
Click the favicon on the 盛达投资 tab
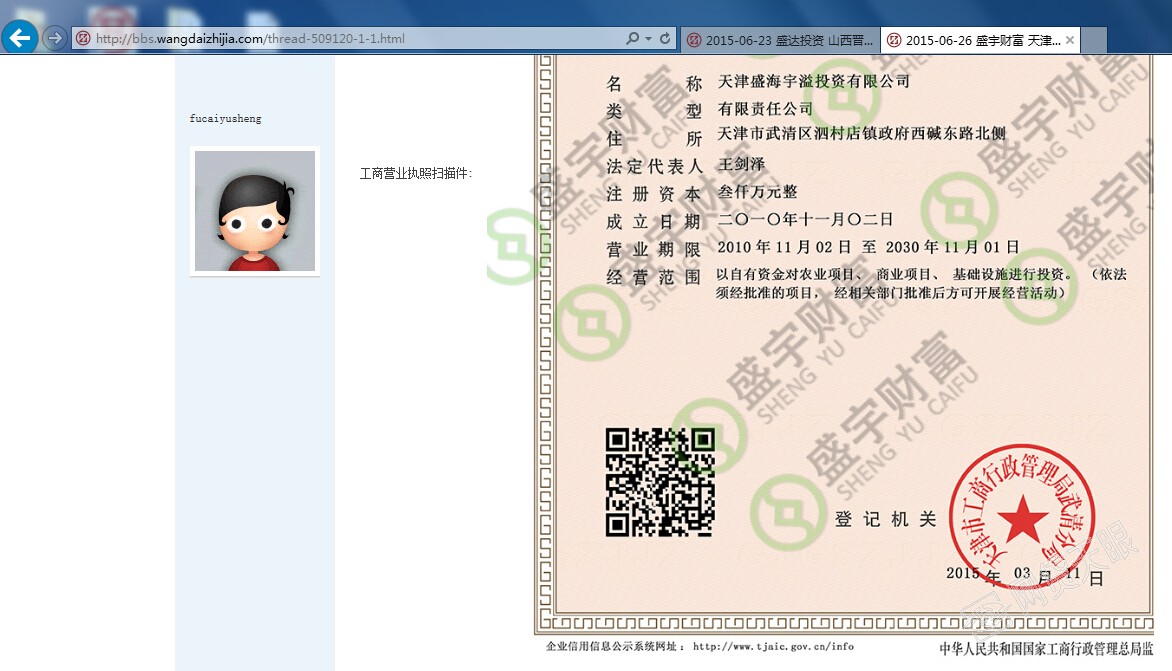click(x=694, y=41)
